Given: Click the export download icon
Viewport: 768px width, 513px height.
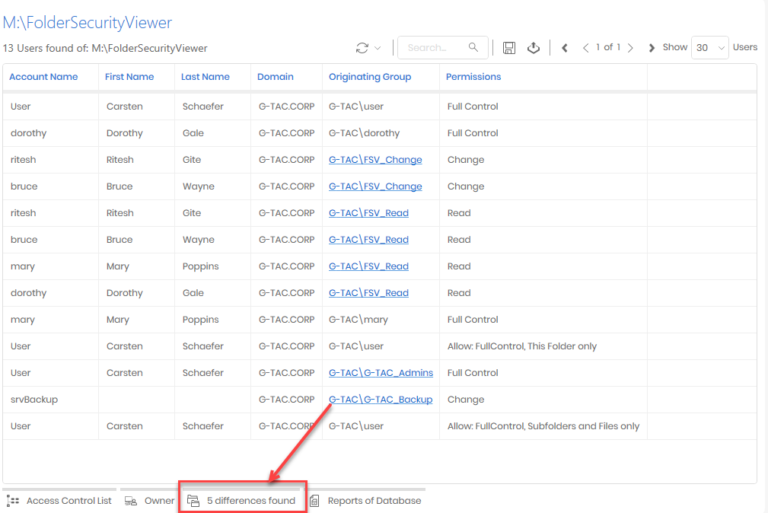Looking at the screenshot, I should [533, 48].
